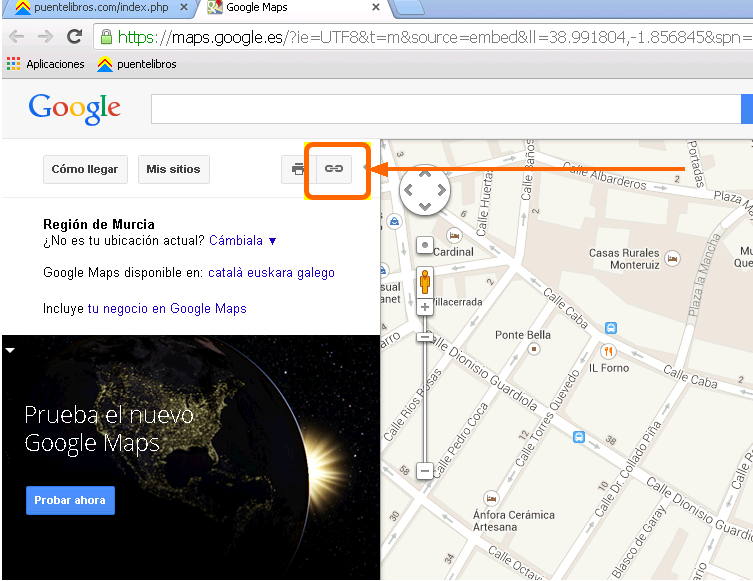
Task: Close the puentelibros.com tab
Action: 183,7
